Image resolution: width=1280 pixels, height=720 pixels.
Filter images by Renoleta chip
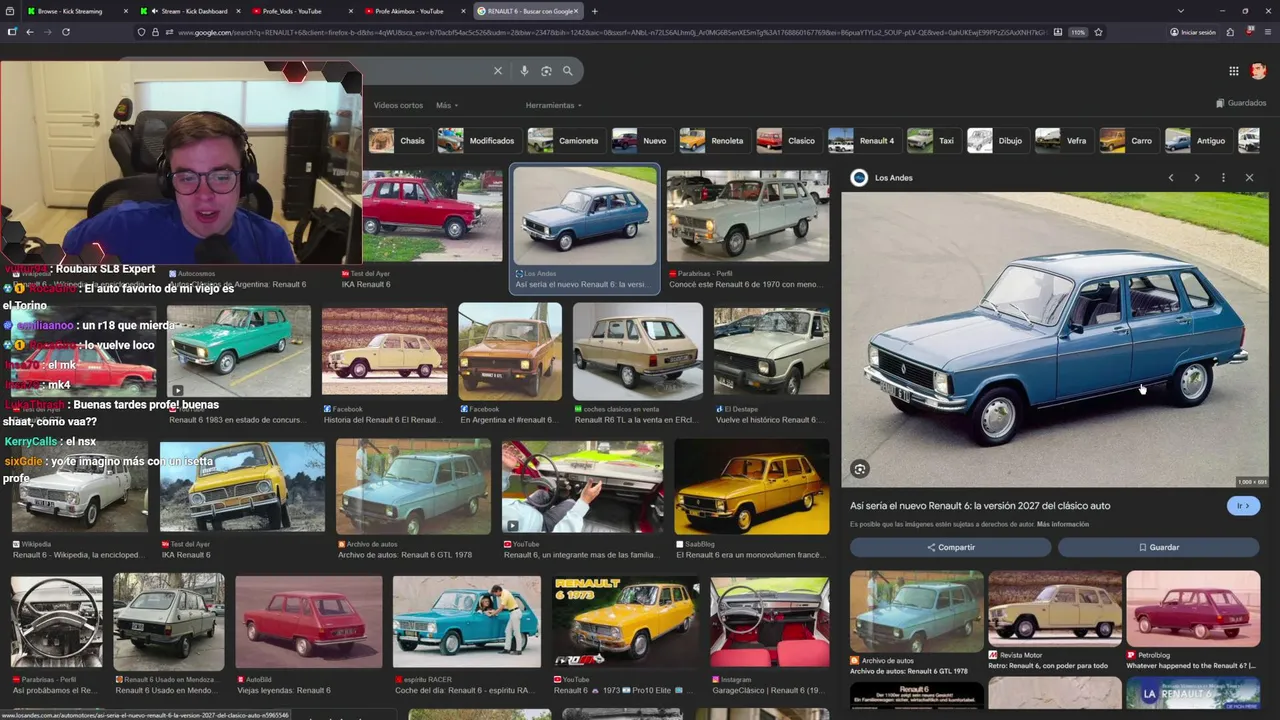pyautogui.click(x=713, y=141)
